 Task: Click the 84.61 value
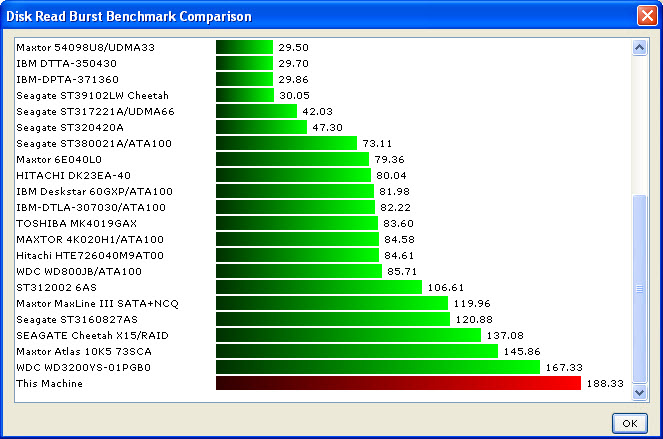point(399,256)
